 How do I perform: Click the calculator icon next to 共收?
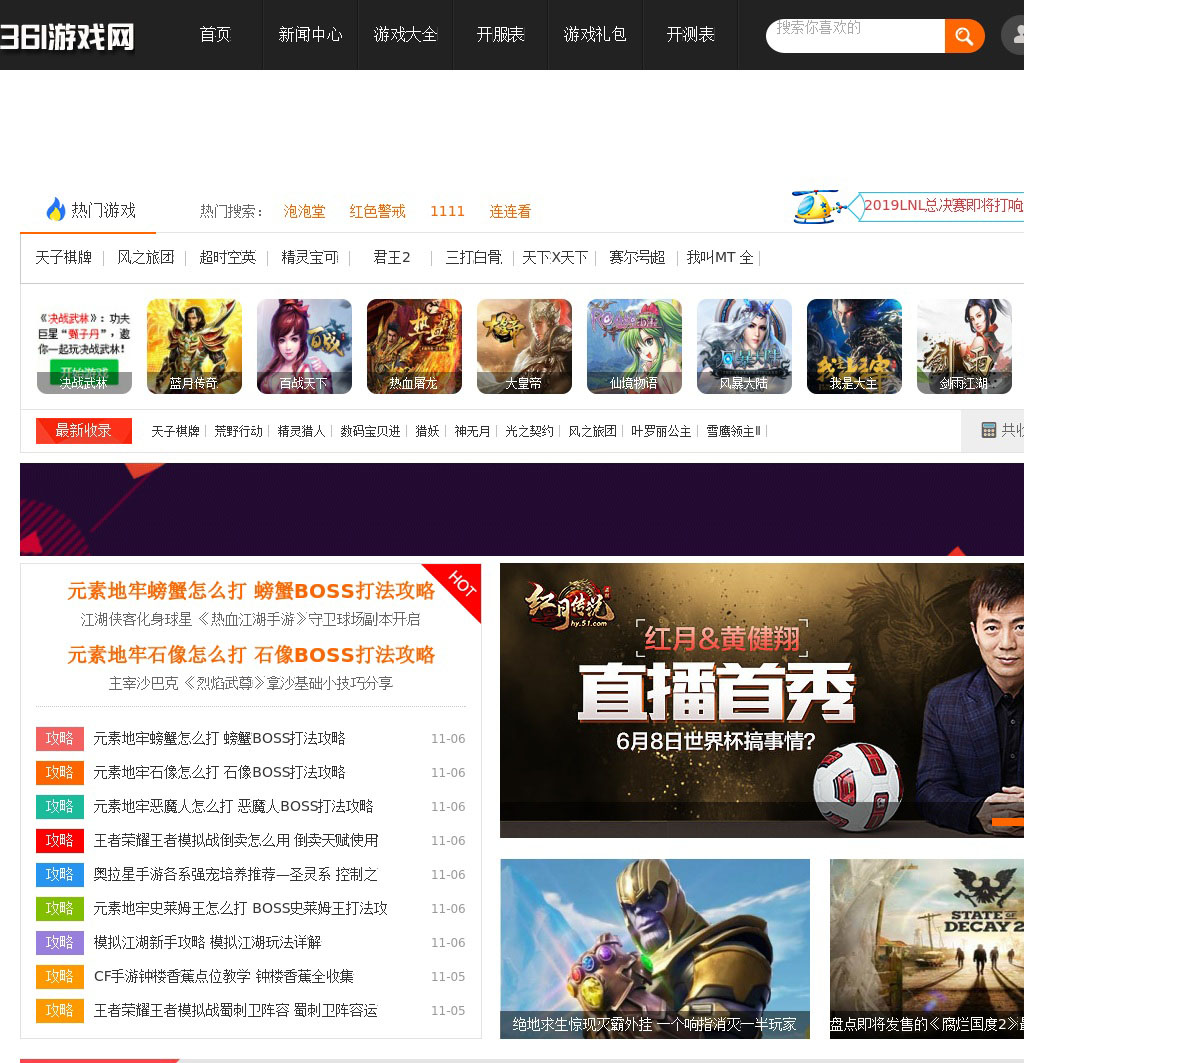[989, 430]
